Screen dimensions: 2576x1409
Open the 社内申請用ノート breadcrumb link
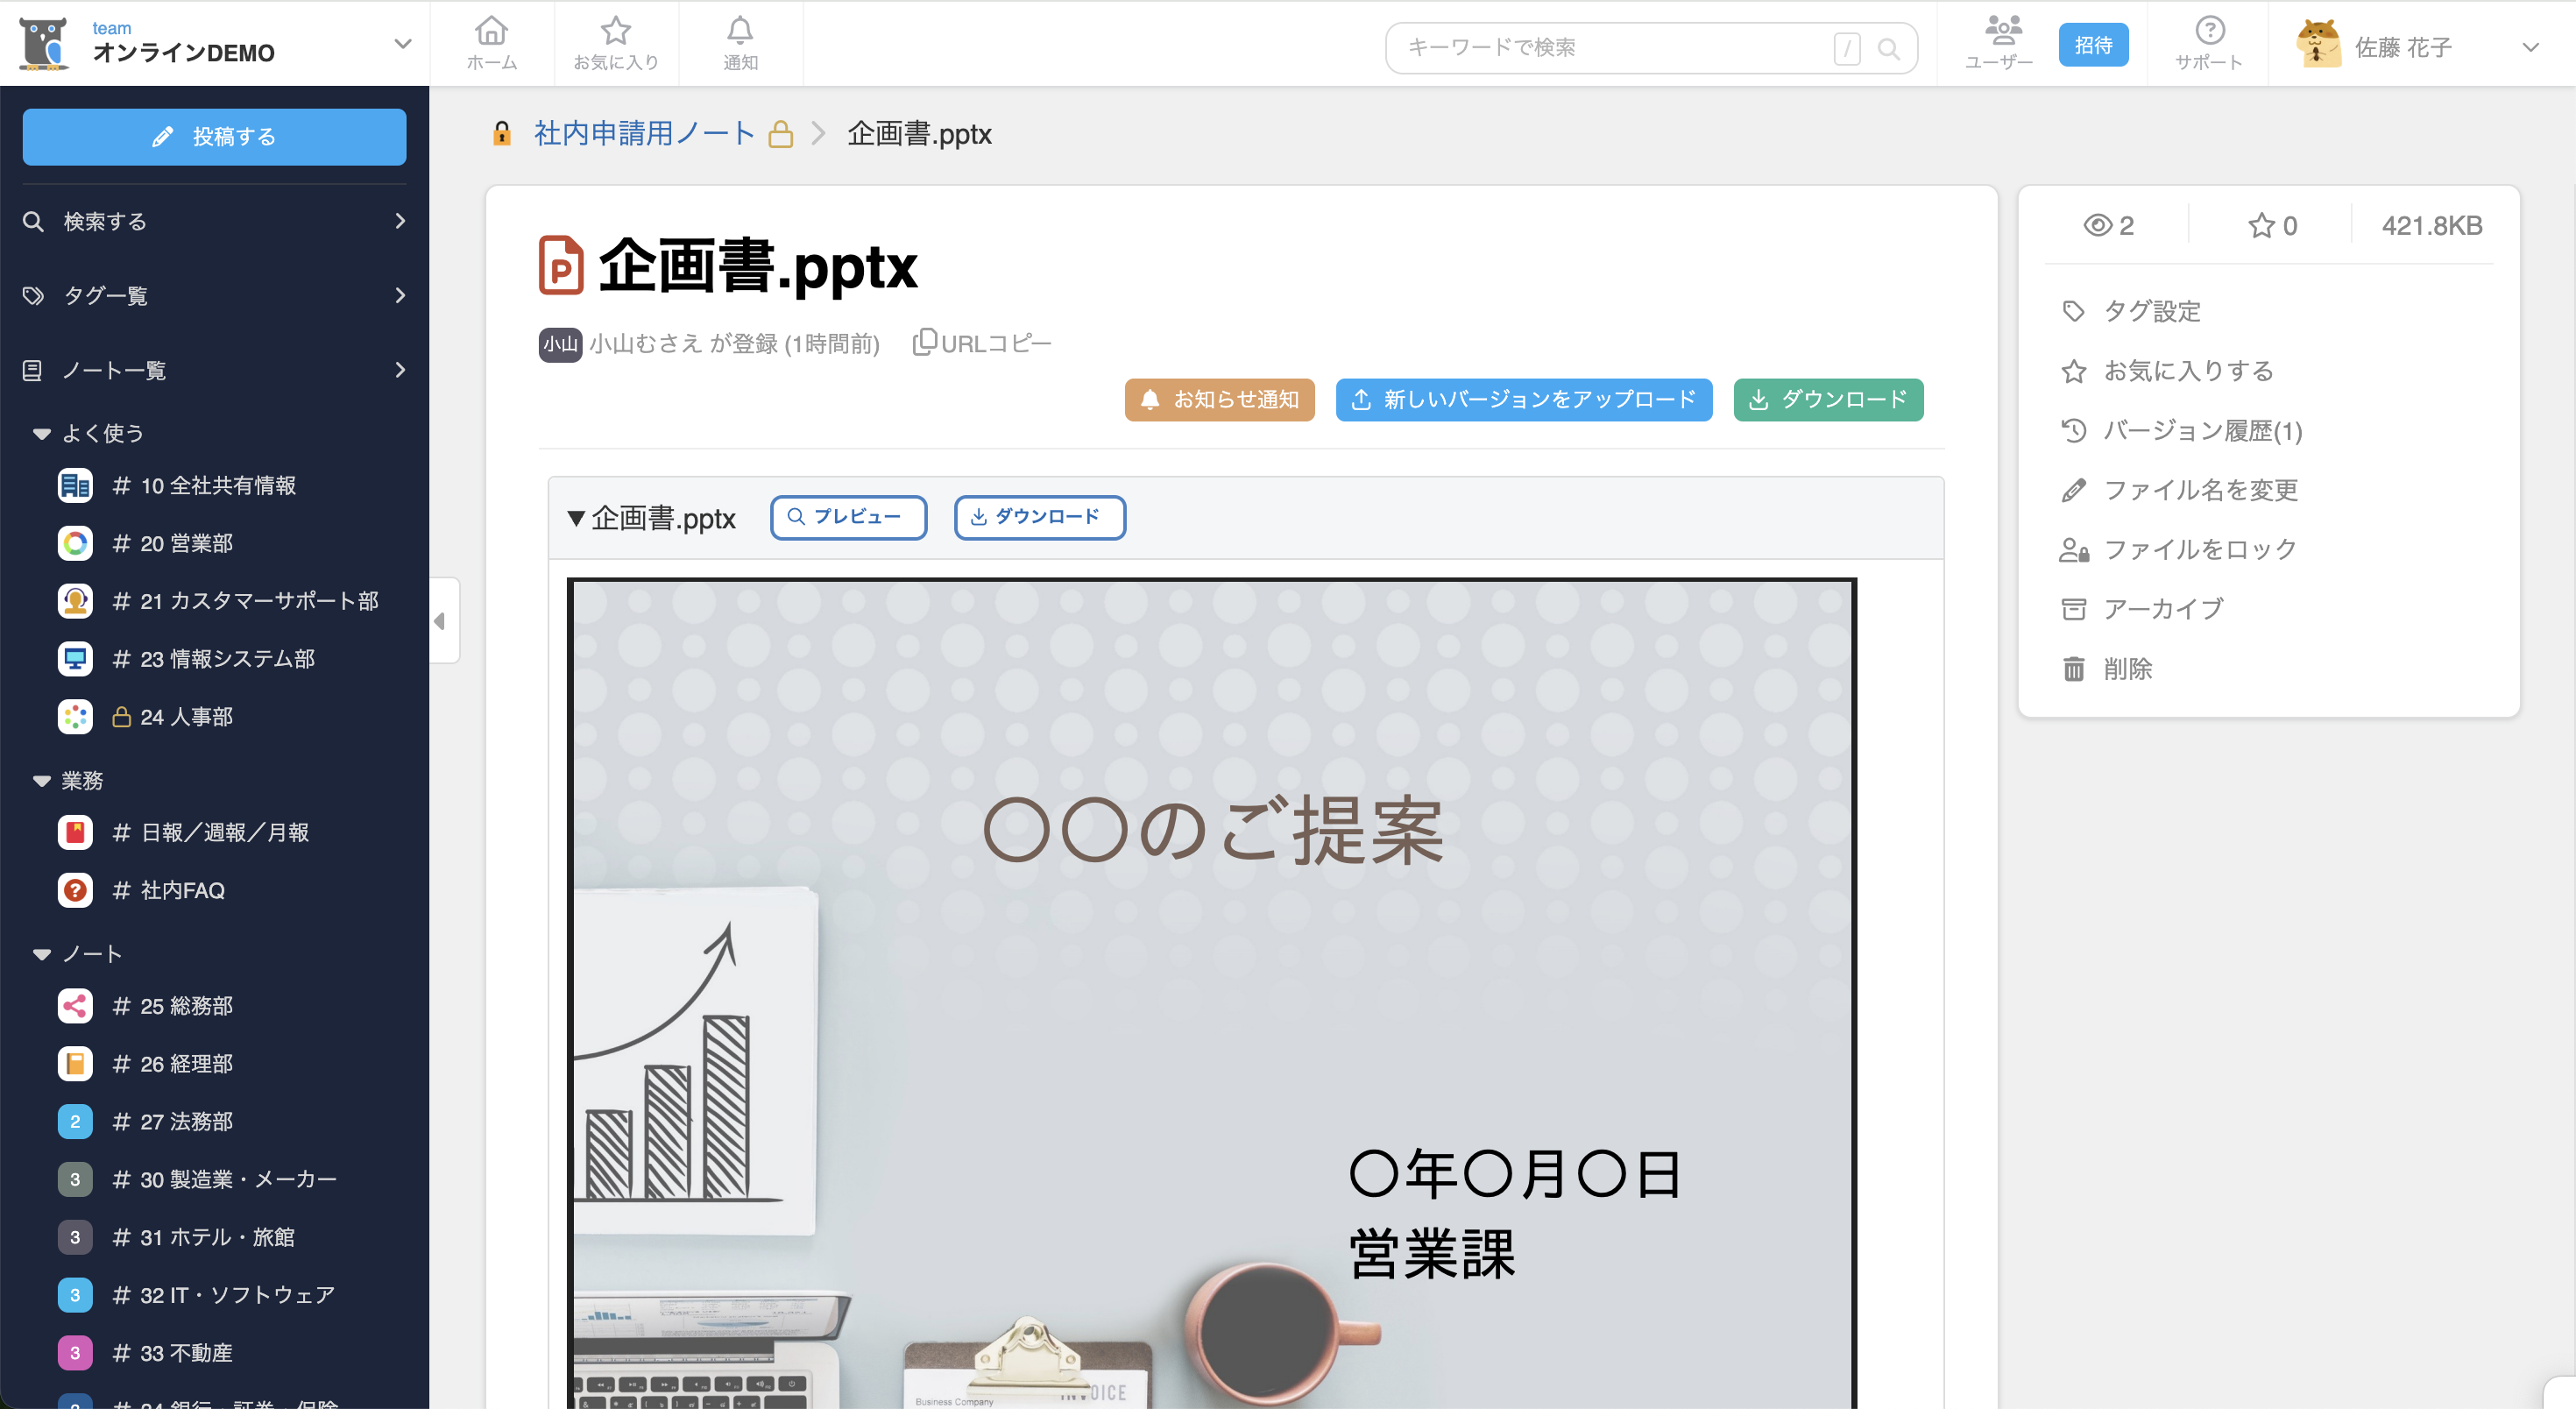point(643,133)
